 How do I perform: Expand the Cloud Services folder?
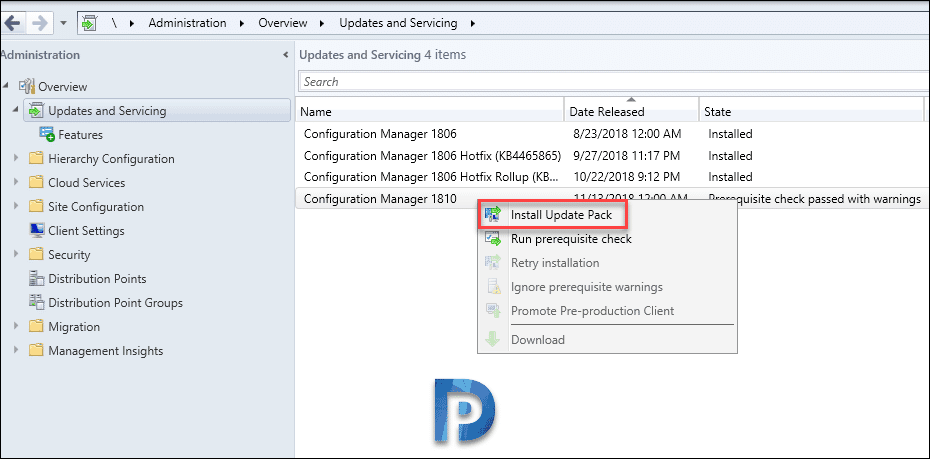point(16,182)
